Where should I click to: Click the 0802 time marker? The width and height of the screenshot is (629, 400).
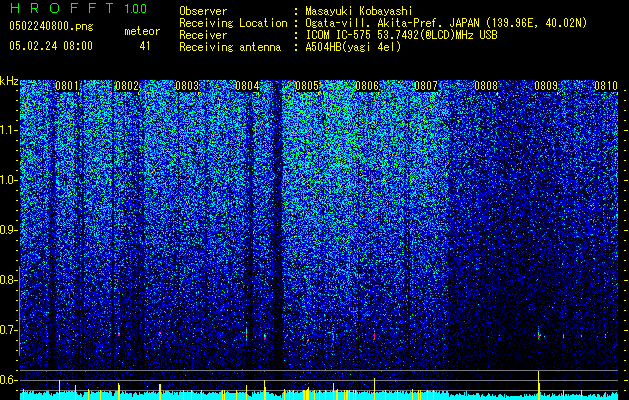point(127,86)
